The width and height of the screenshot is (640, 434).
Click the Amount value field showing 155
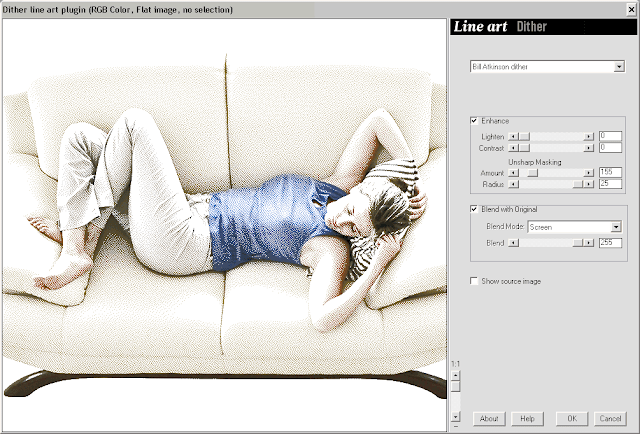coord(610,173)
